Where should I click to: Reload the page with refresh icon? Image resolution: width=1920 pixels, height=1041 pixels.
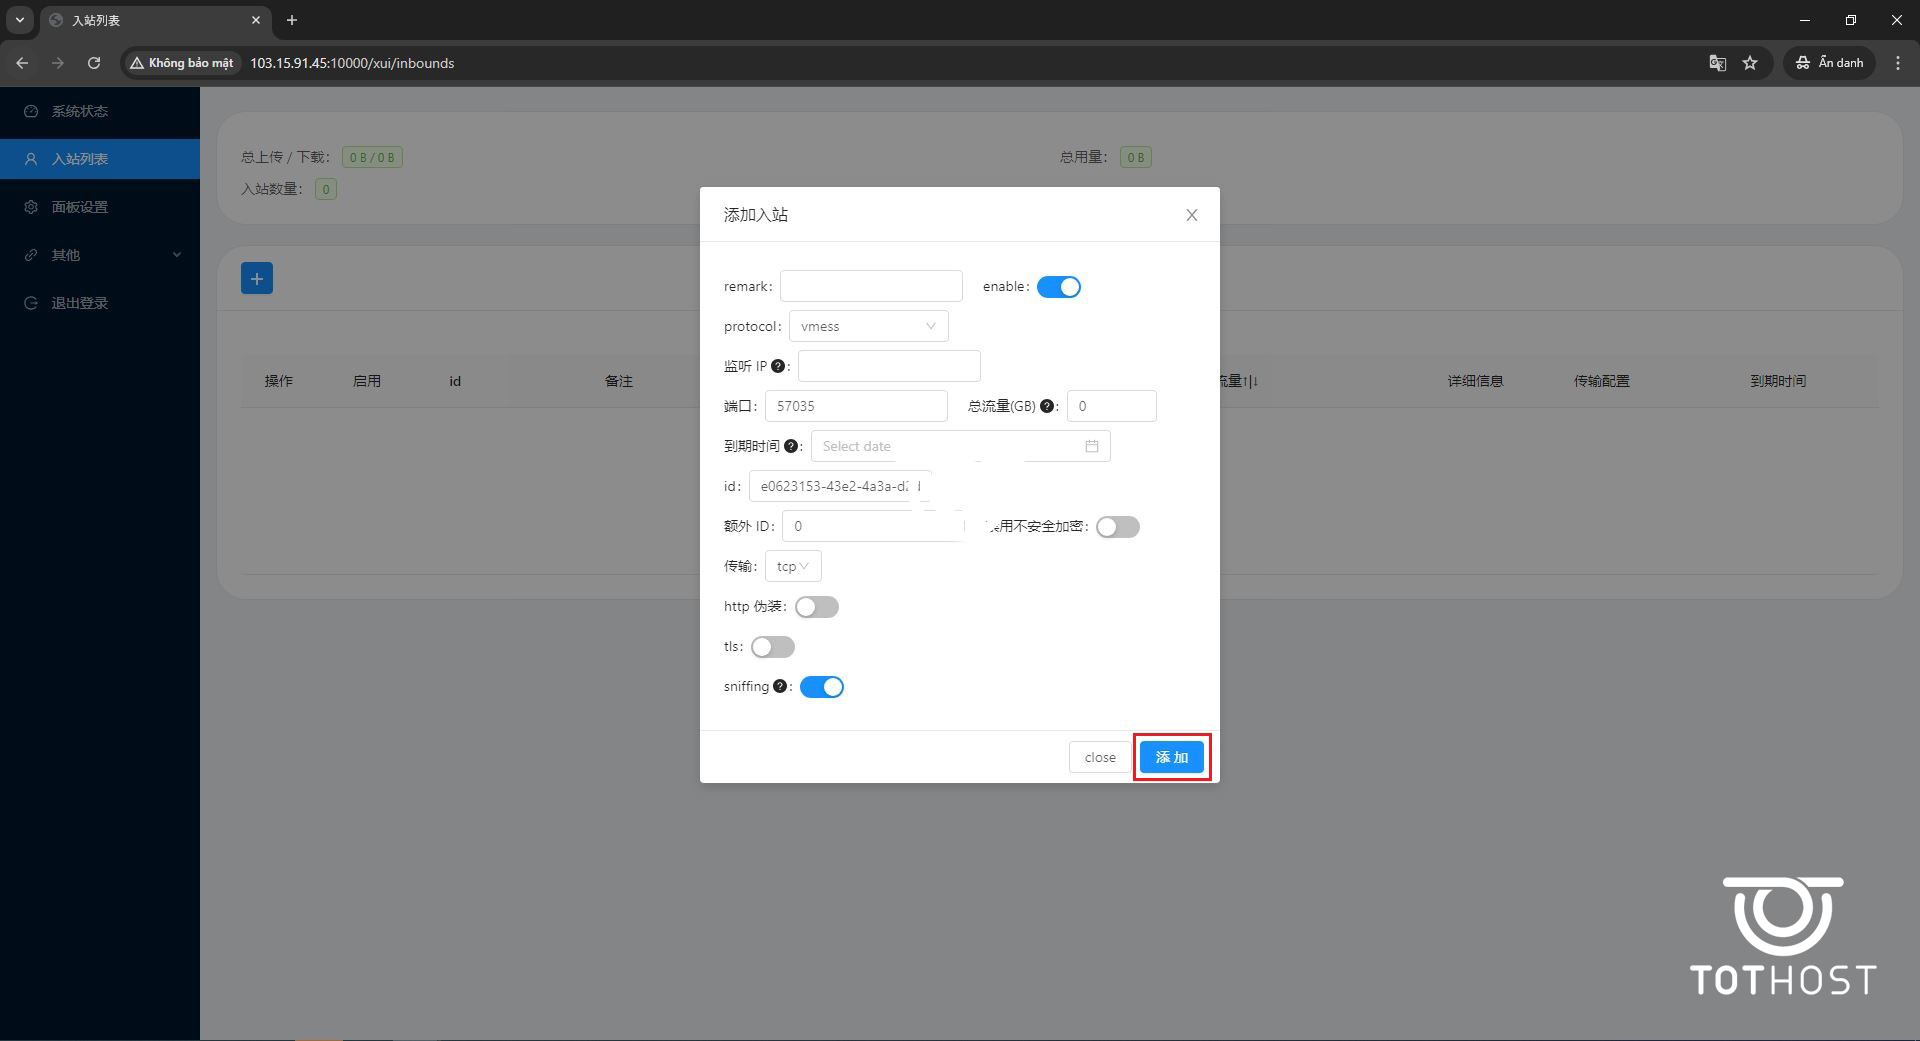94,63
